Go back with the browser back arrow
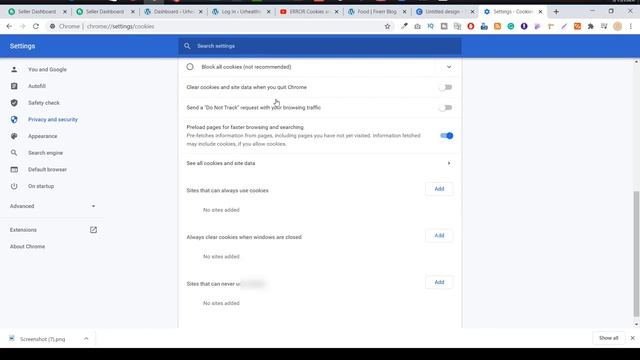The width and height of the screenshot is (640, 360). (x=9, y=26)
